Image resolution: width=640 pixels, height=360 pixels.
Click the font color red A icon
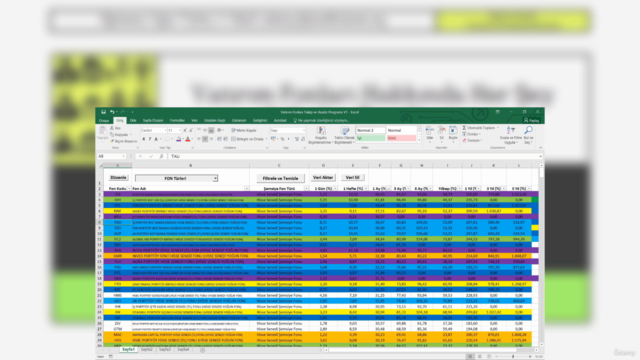188,139
